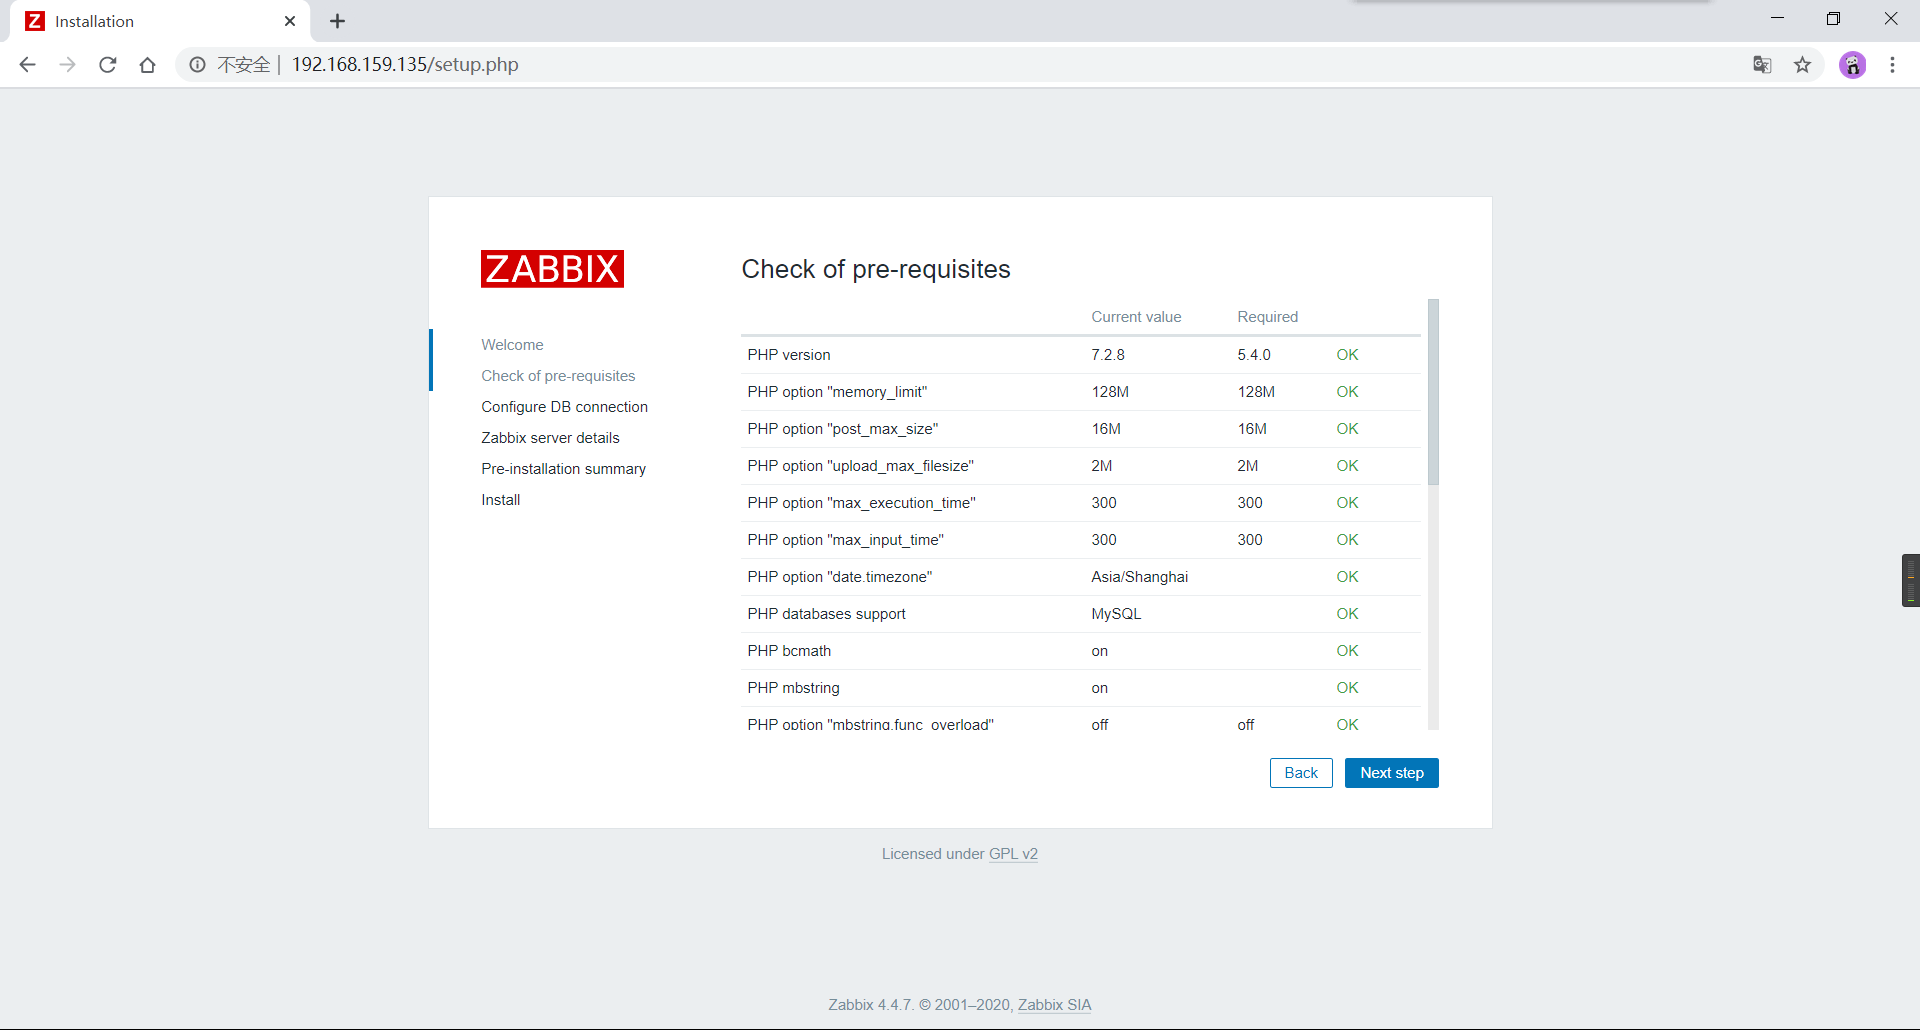This screenshot has height=1030, width=1920.
Task: Click the Current value column header
Action: tap(1136, 317)
